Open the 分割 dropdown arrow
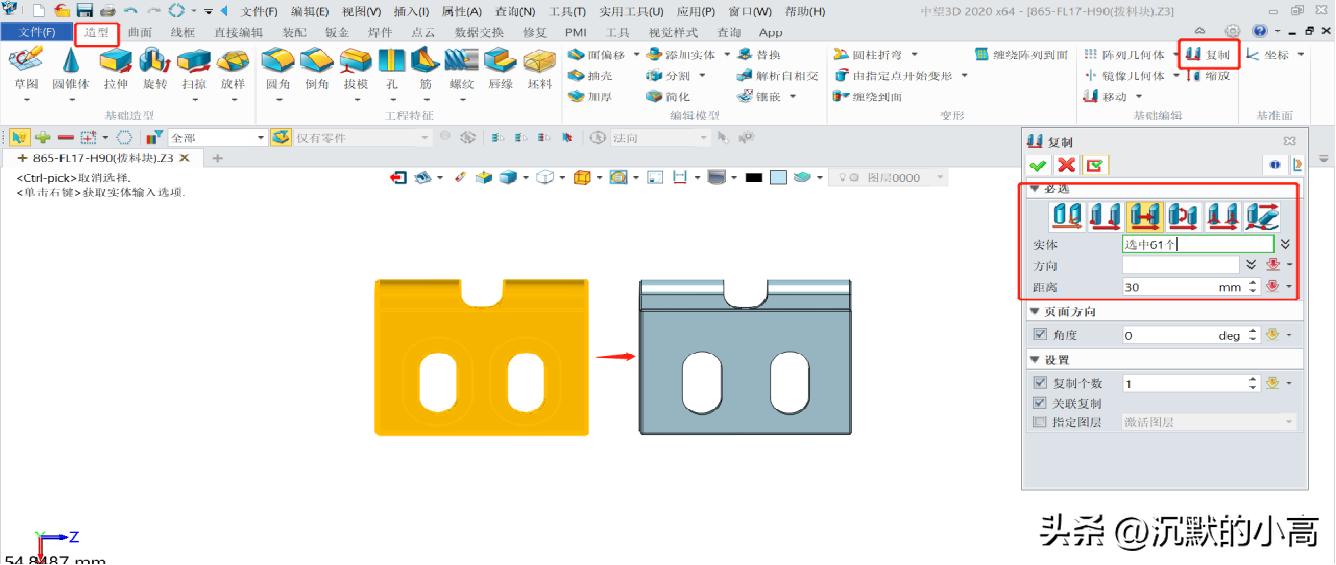 702,75
